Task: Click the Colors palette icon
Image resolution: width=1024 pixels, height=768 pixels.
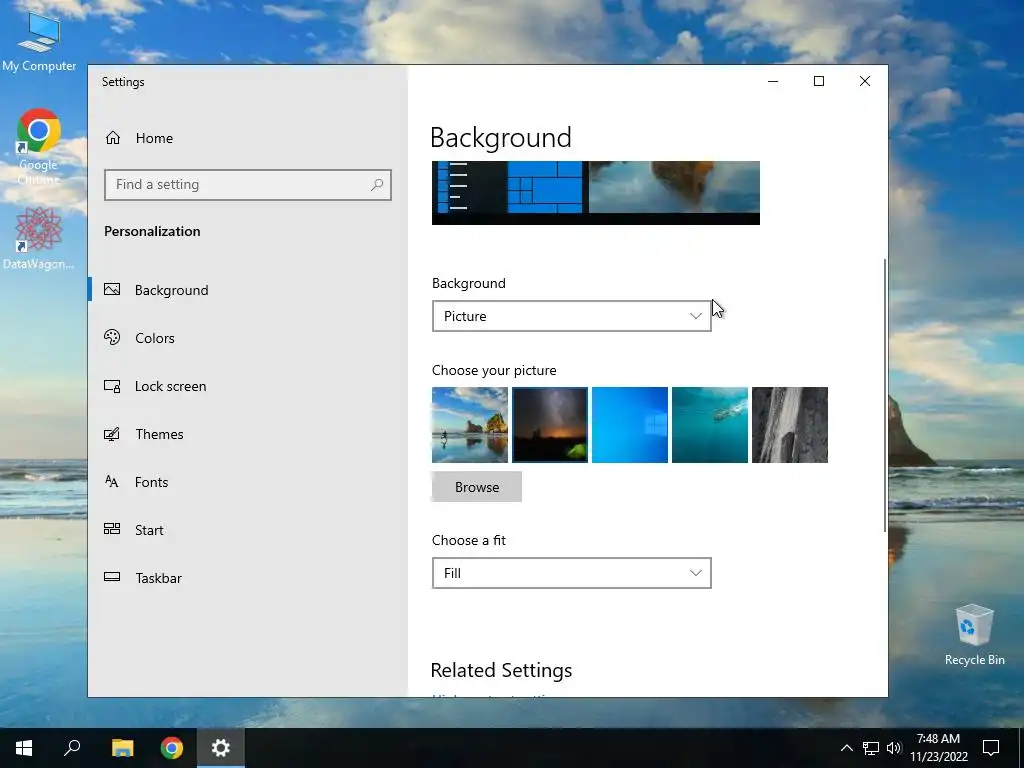Action: (112, 338)
